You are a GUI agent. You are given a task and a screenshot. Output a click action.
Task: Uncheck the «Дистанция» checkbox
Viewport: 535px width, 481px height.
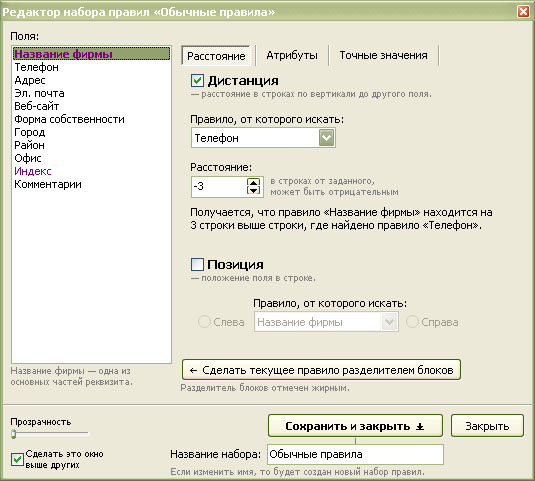[197, 81]
